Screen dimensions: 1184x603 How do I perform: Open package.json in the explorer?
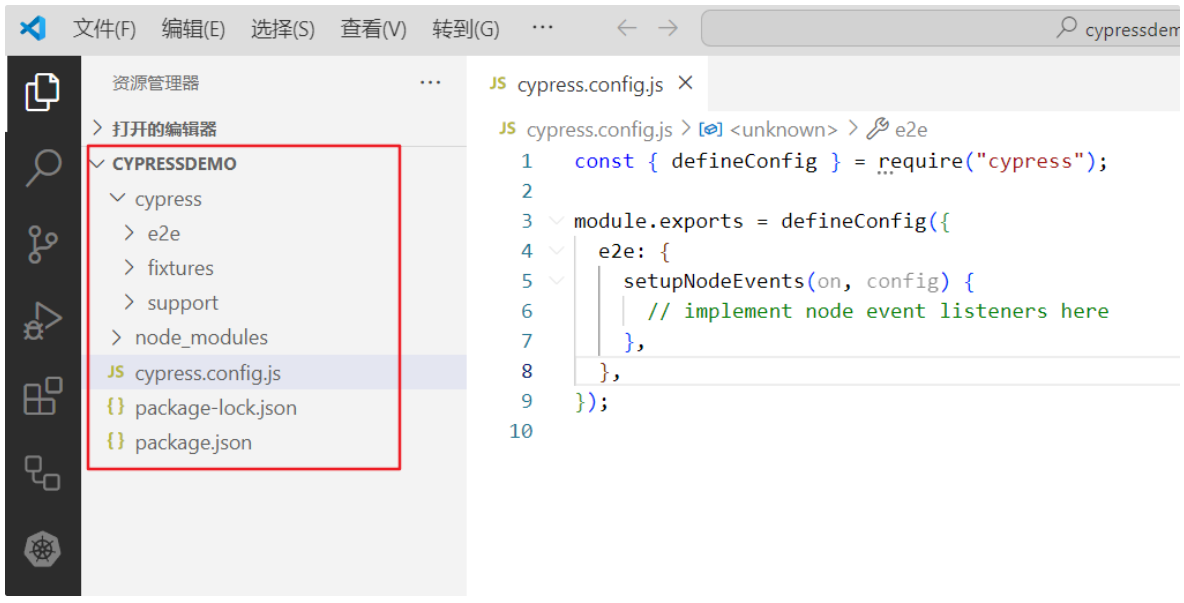(x=193, y=442)
